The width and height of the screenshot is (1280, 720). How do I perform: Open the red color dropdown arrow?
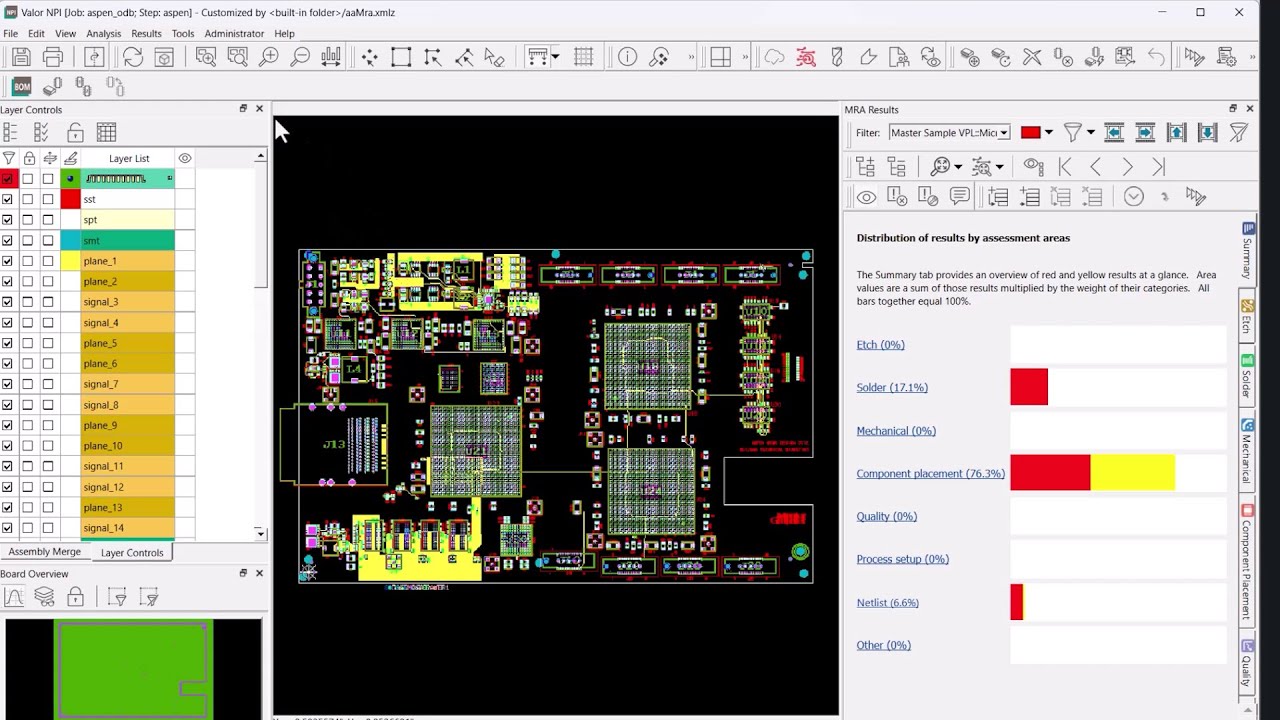(1049, 132)
